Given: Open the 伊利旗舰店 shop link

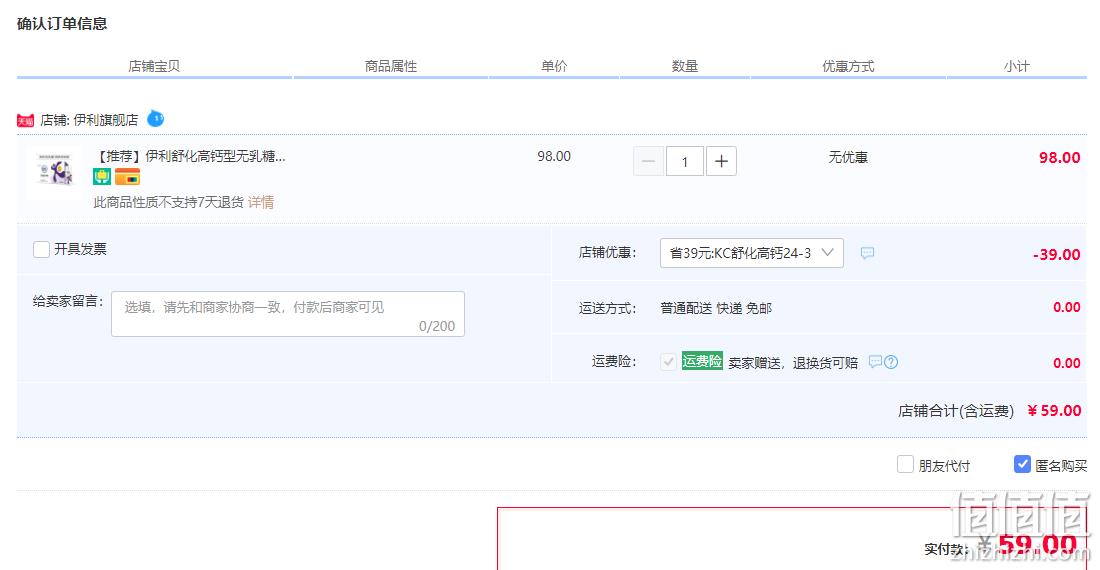Looking at the screenshot, I should (x=106, y=120).
